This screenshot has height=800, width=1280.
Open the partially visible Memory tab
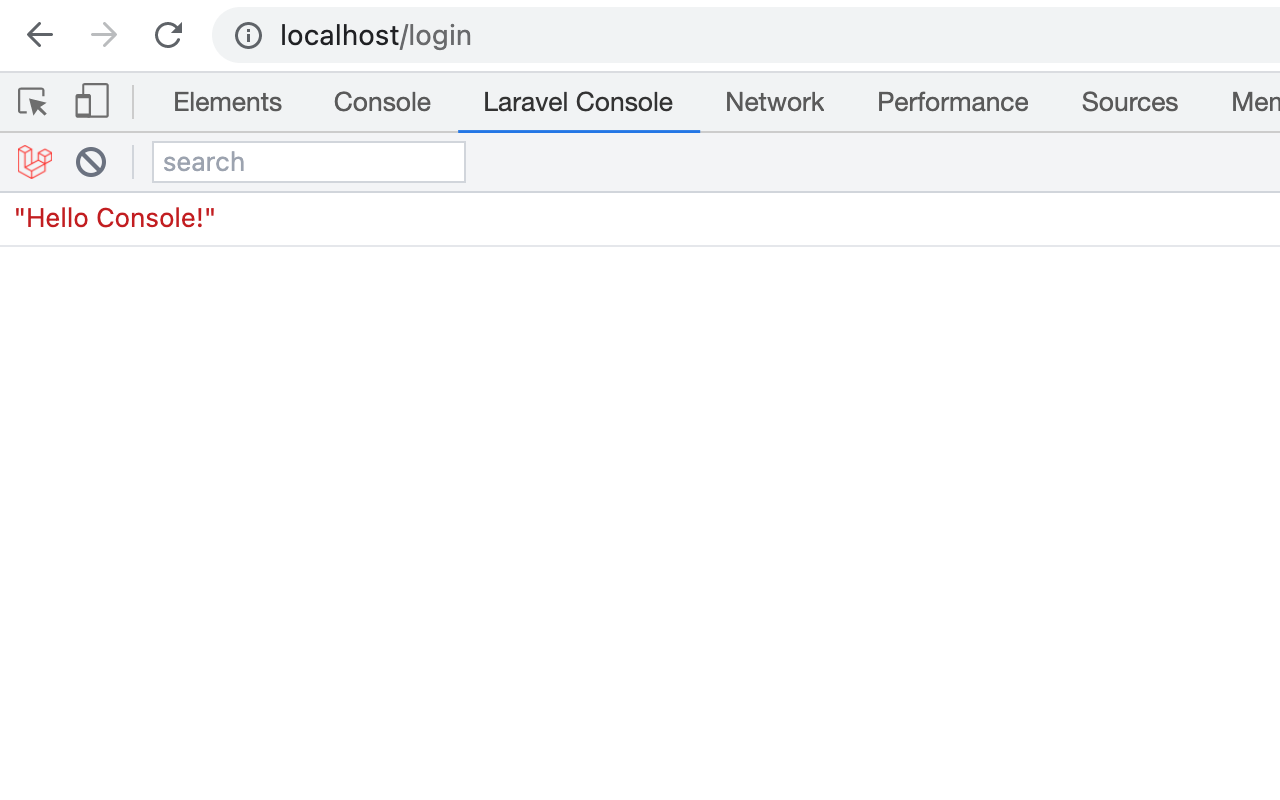tap(1256, 102)
